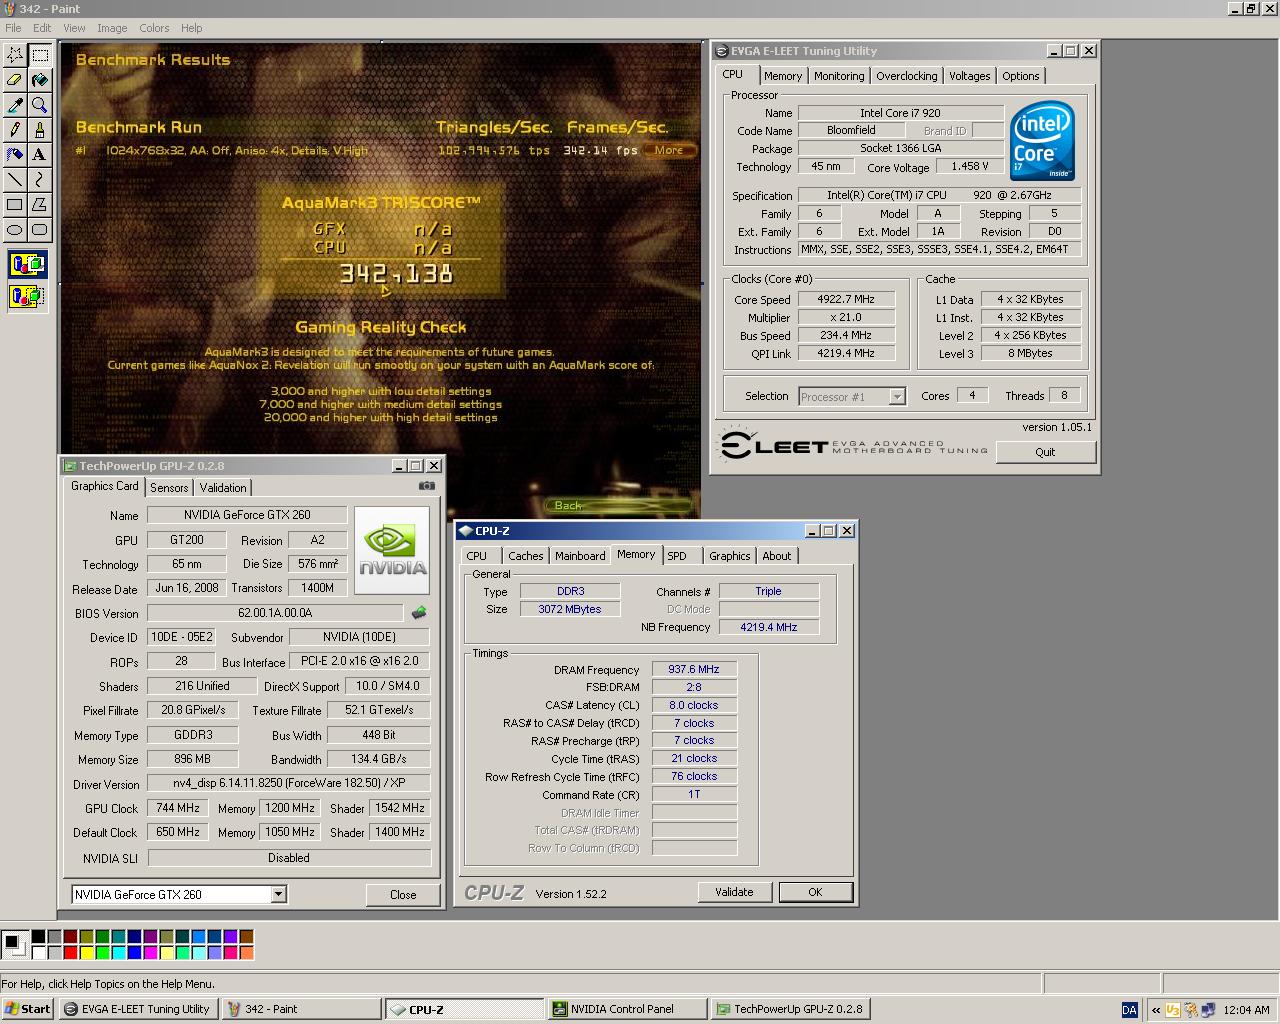Open the File menu in Paint

click(x=13, y=28)
